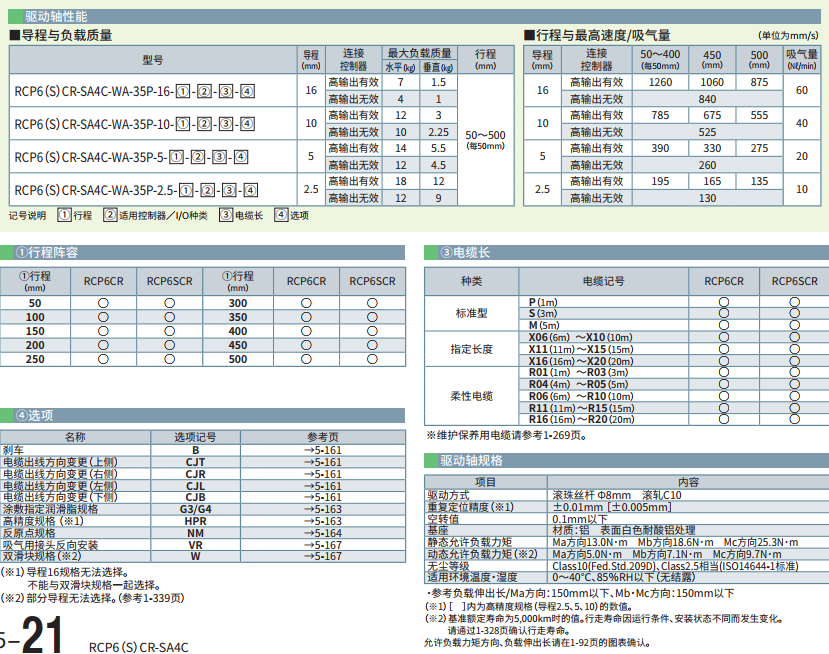Click the HPR option code cell

[196, 521]
